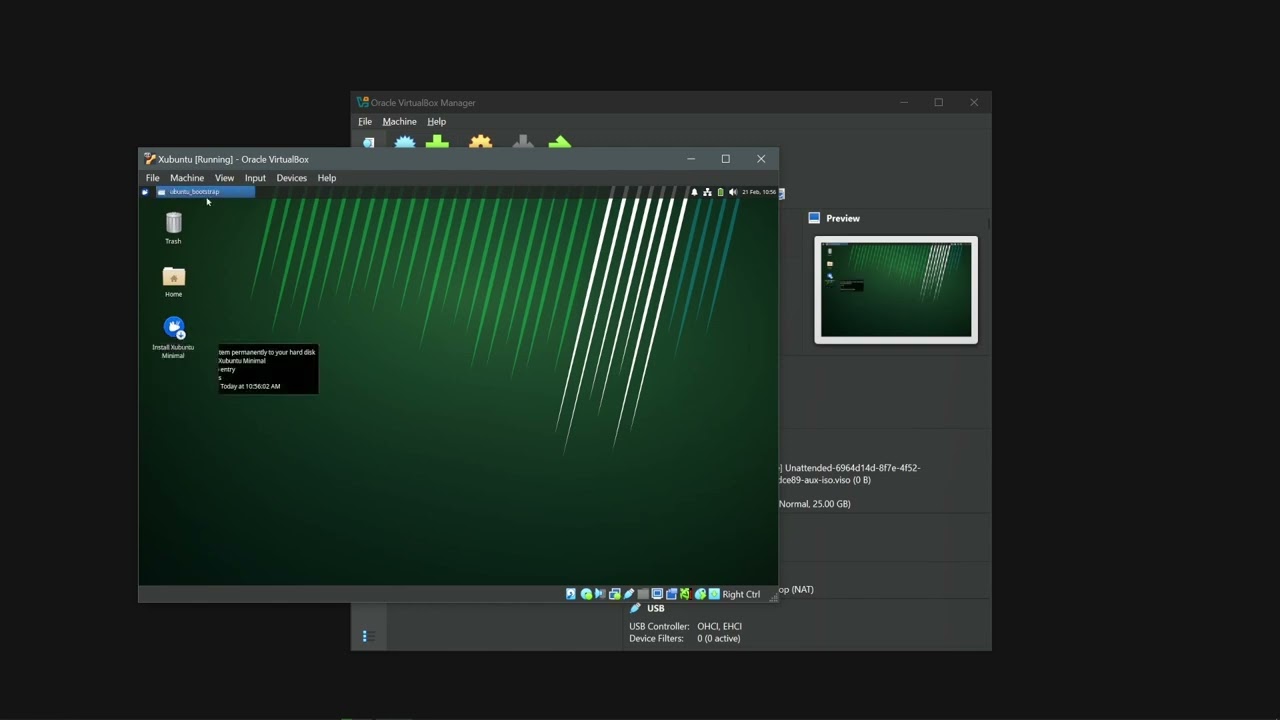Click the display monitor status icon
This screenshot has width=1280, height=720.
(x=657, y=594)
